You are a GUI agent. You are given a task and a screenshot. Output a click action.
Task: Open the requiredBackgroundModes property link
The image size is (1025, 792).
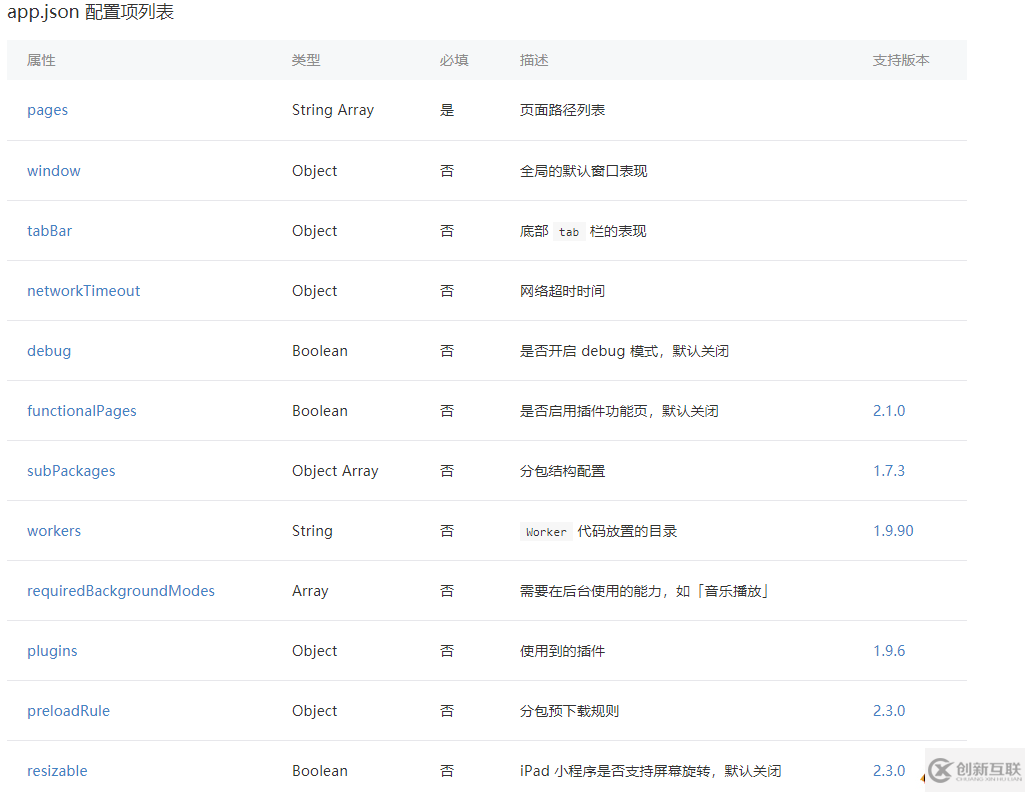click(121, 591)
